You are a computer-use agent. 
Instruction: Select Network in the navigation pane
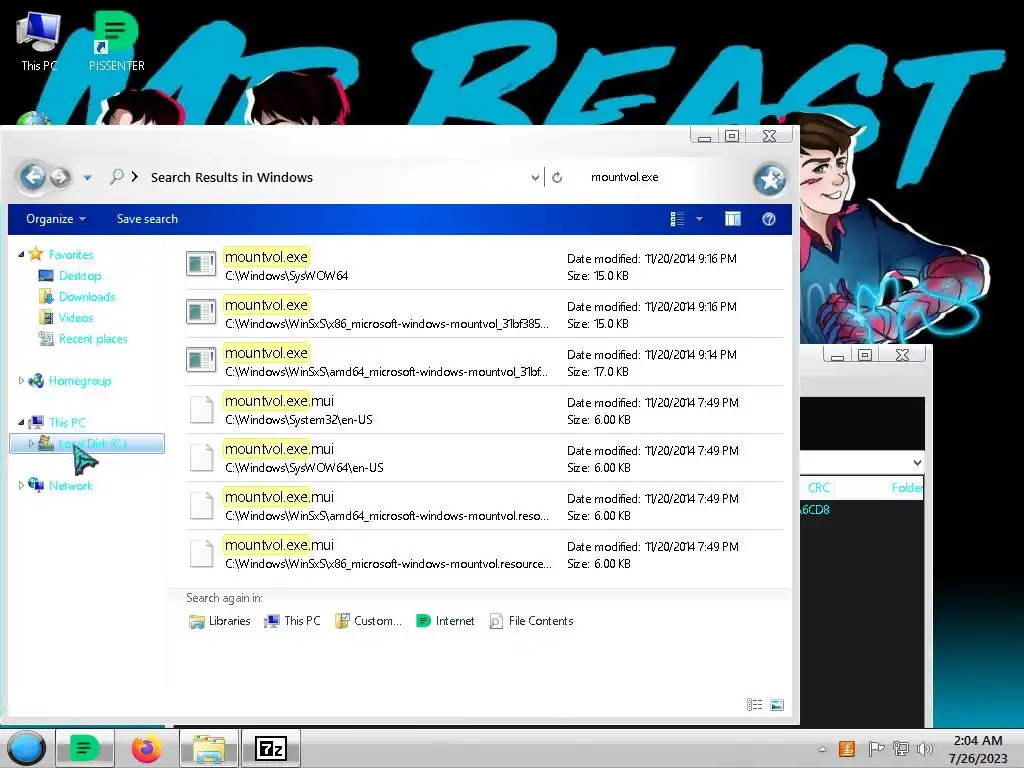[71, 485]
